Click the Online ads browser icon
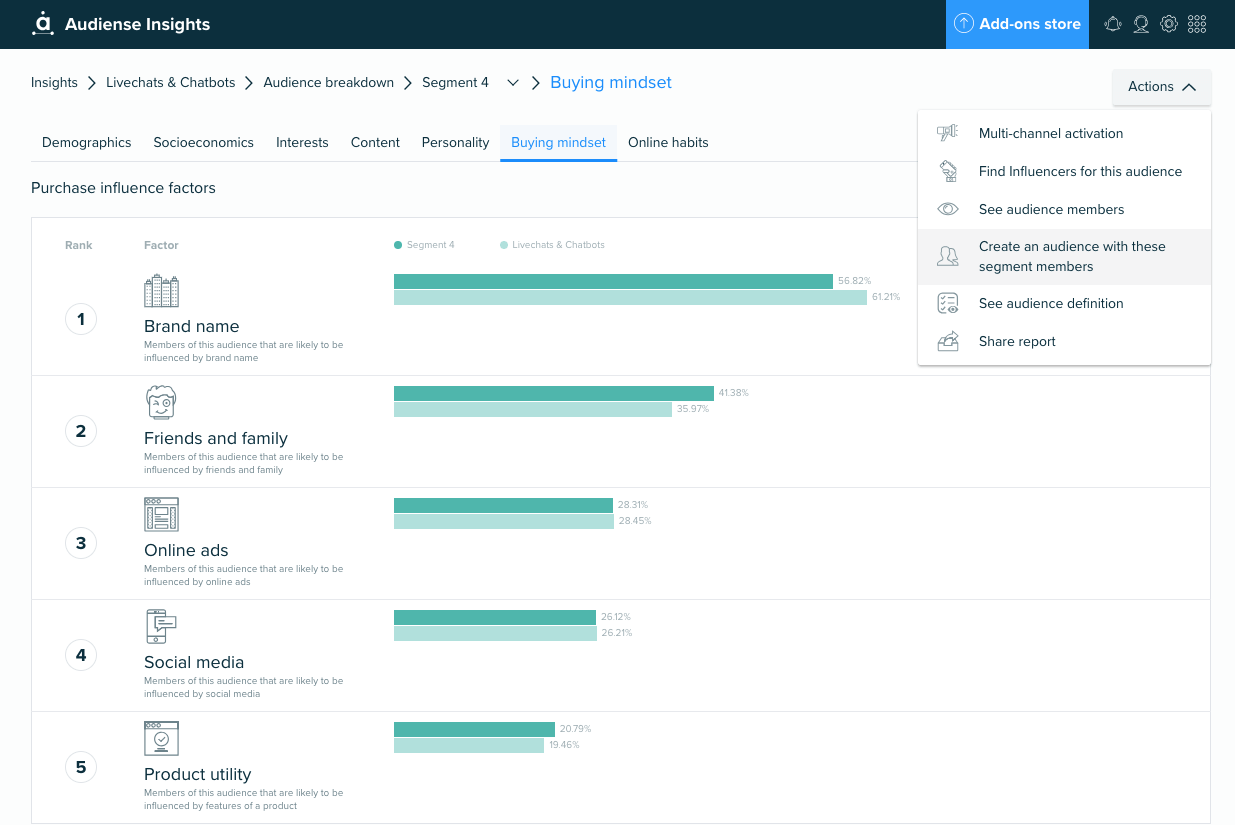1235x825 pixels. click(x=161, y=515)
